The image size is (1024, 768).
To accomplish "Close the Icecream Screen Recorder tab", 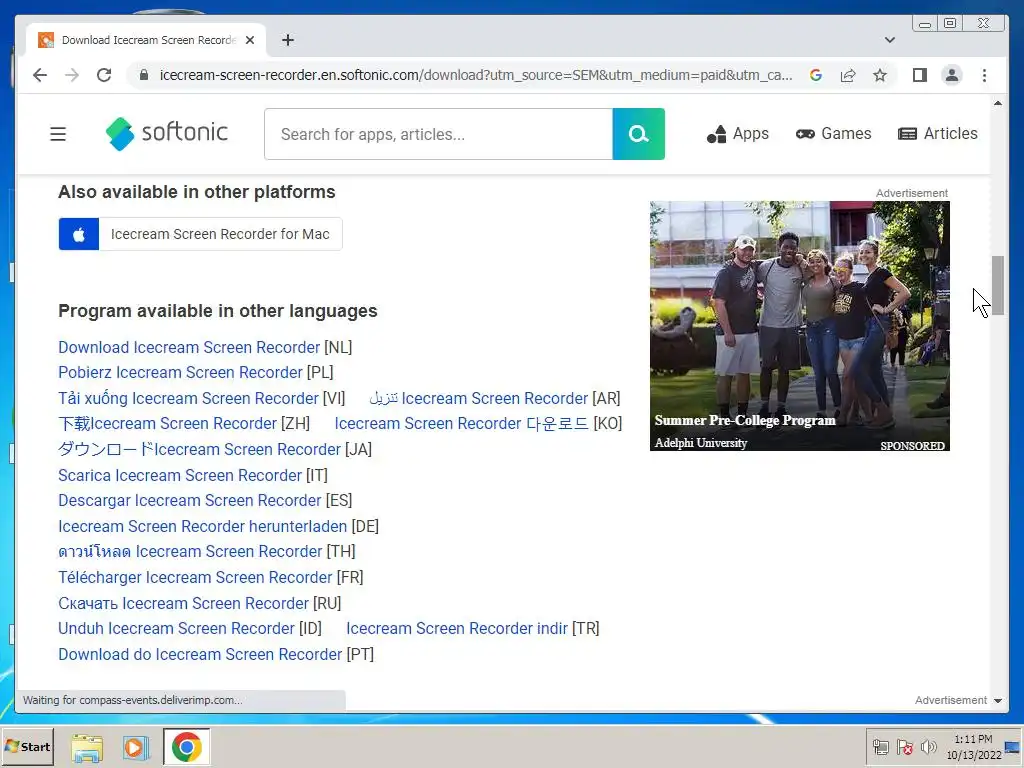I will click(x=249, y=40).
